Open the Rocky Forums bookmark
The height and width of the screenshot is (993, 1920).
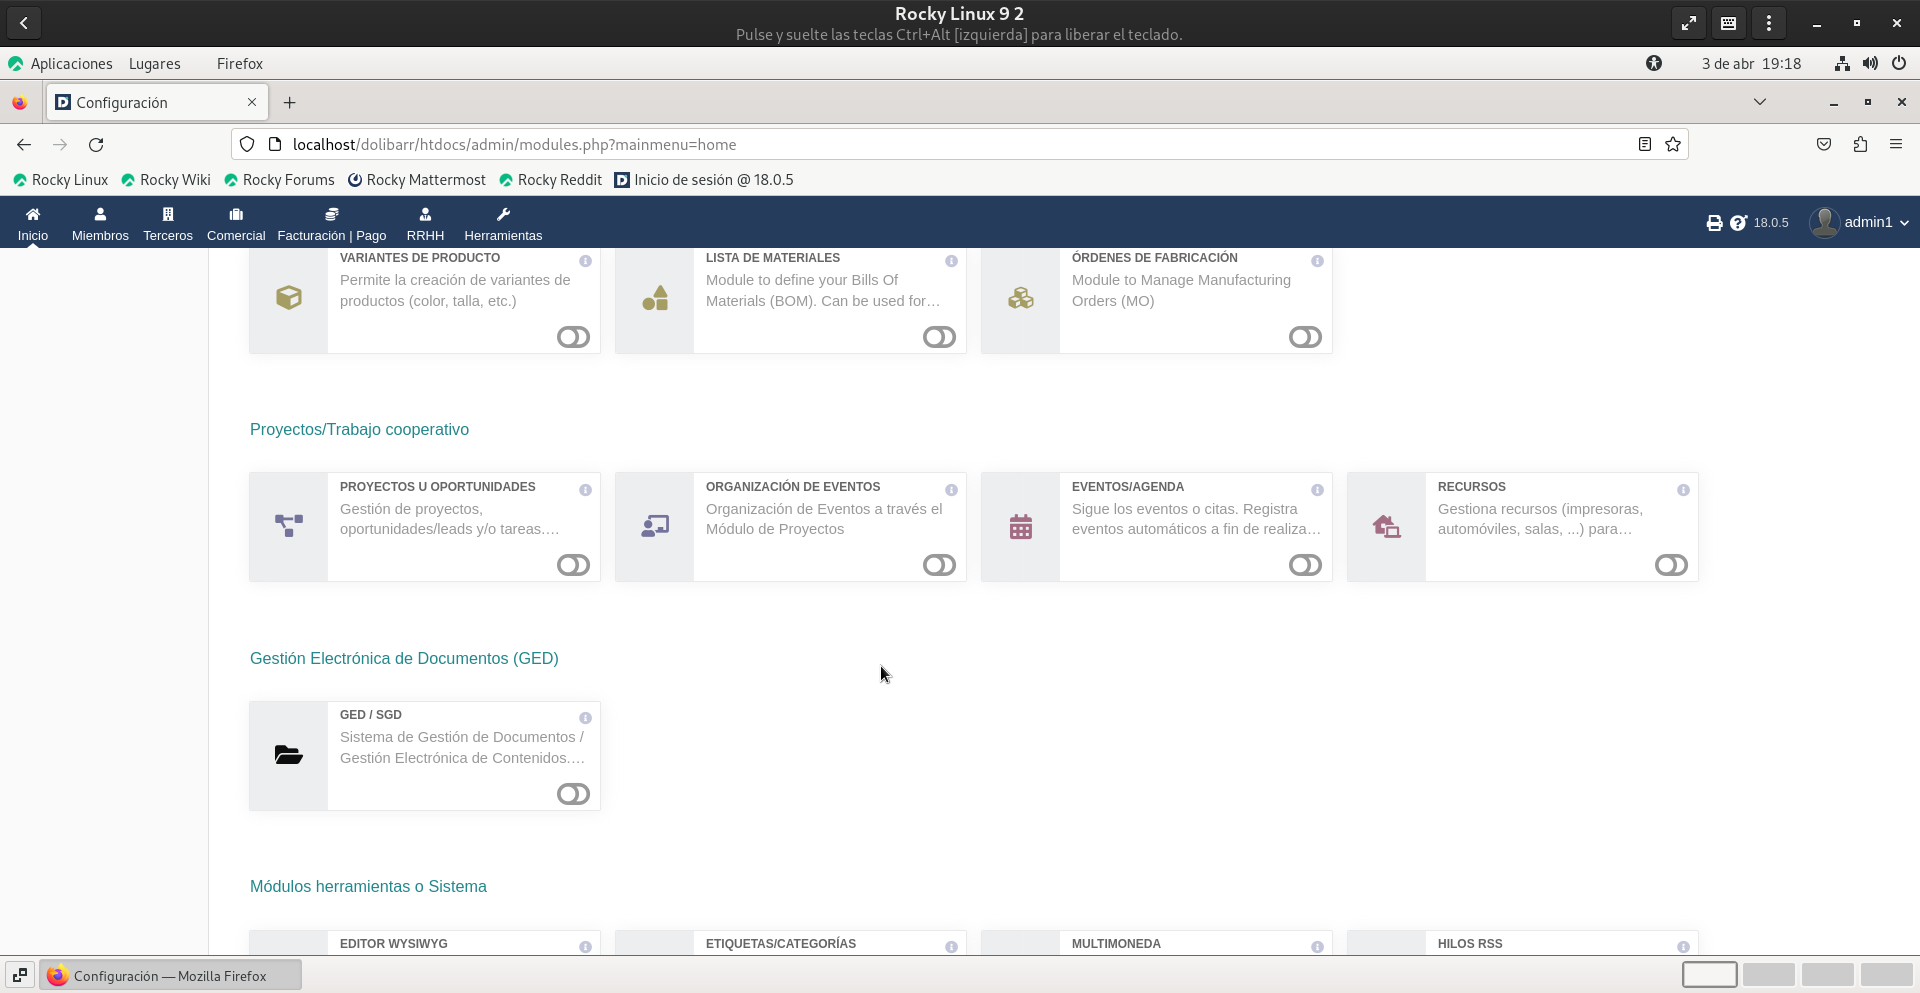pos(279,180)
